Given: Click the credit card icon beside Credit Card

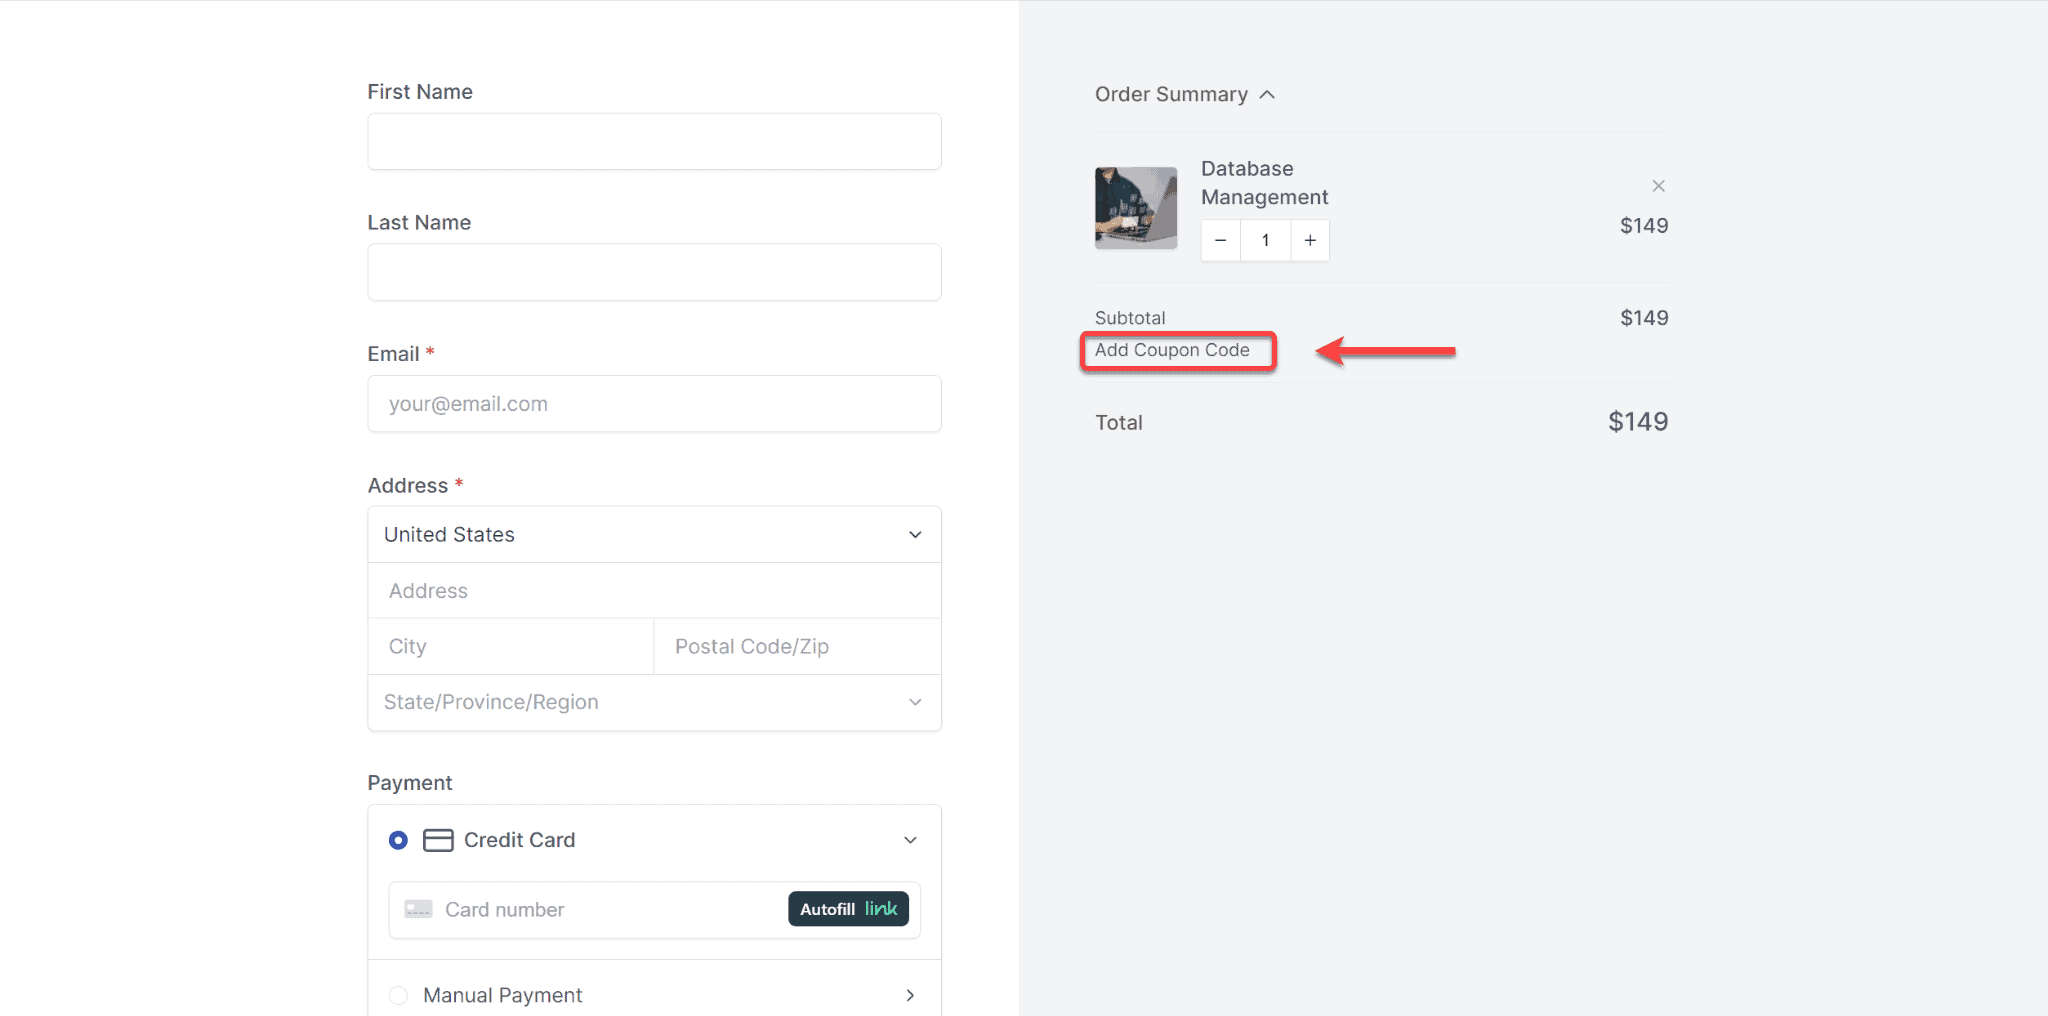Looking at the screenshot, I should tap(437, 840).
